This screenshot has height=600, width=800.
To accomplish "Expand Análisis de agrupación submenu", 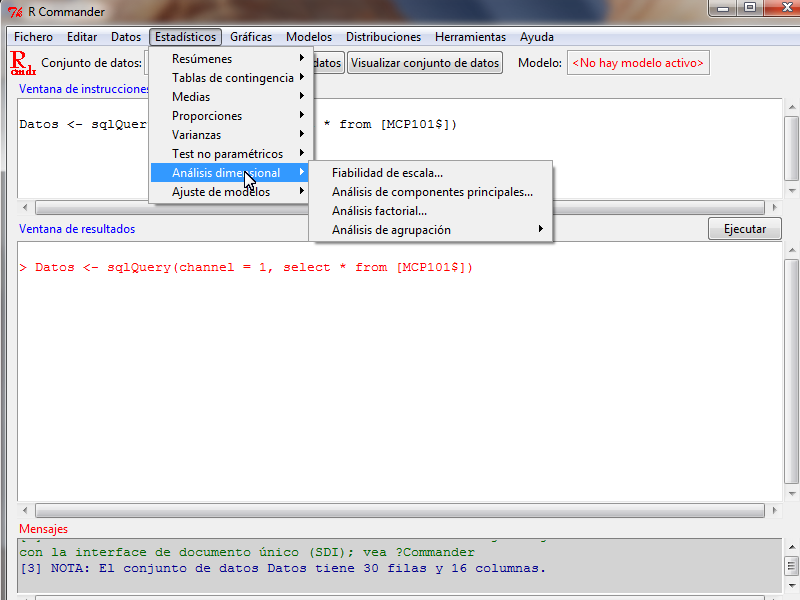I will click(391, 230).
